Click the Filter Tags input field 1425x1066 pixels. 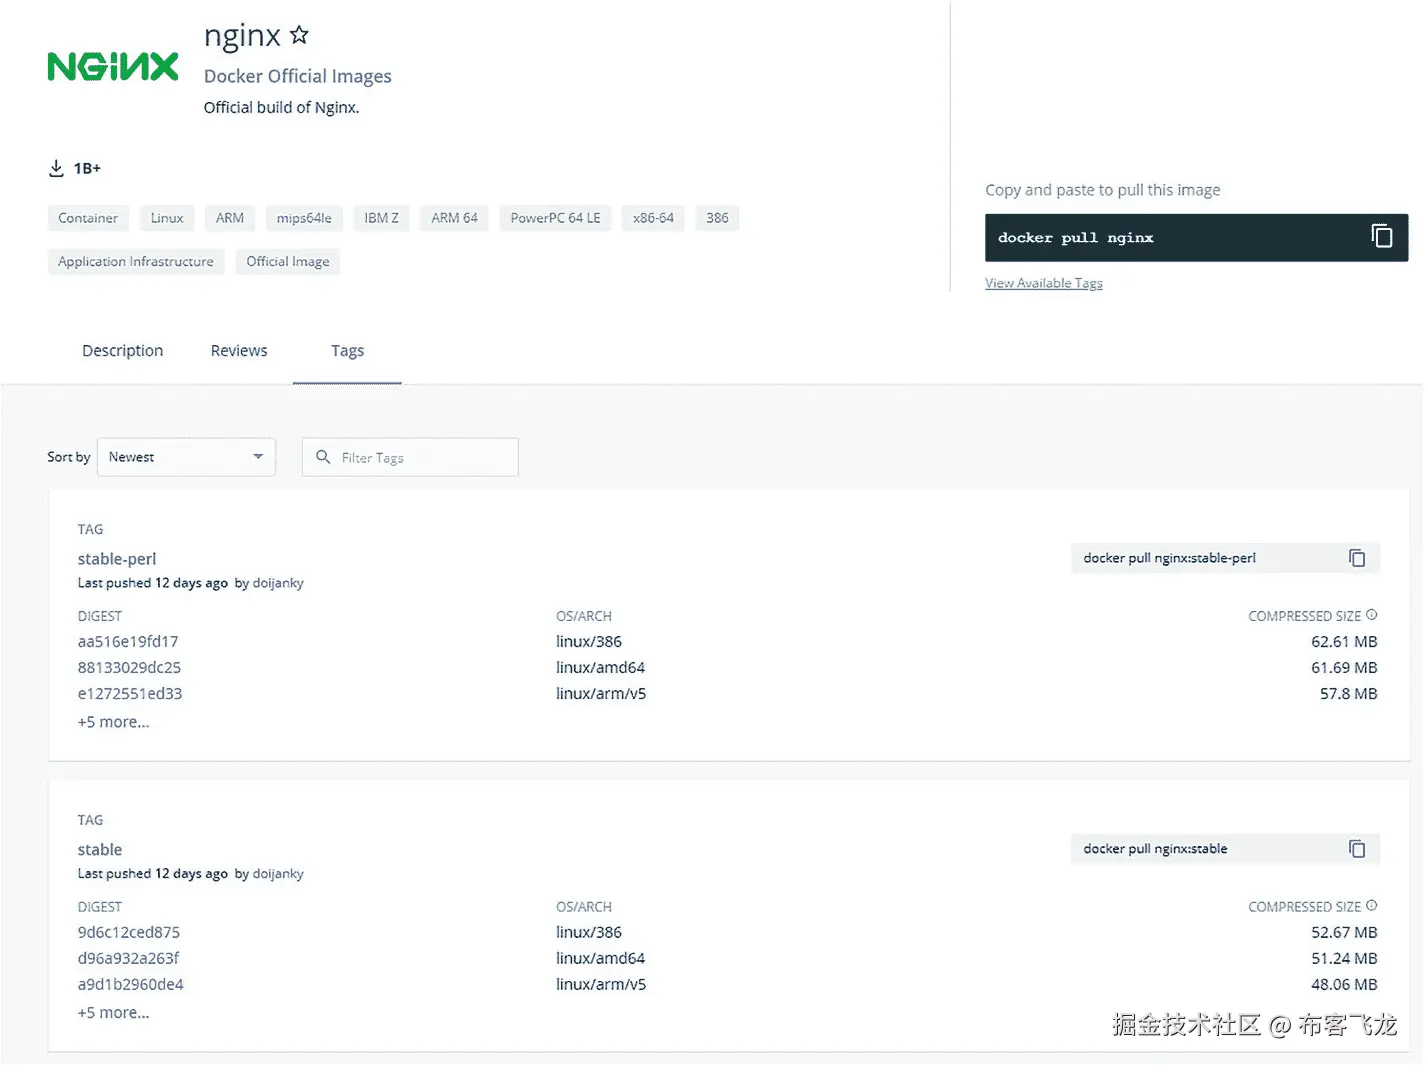(x=410, y=457)
